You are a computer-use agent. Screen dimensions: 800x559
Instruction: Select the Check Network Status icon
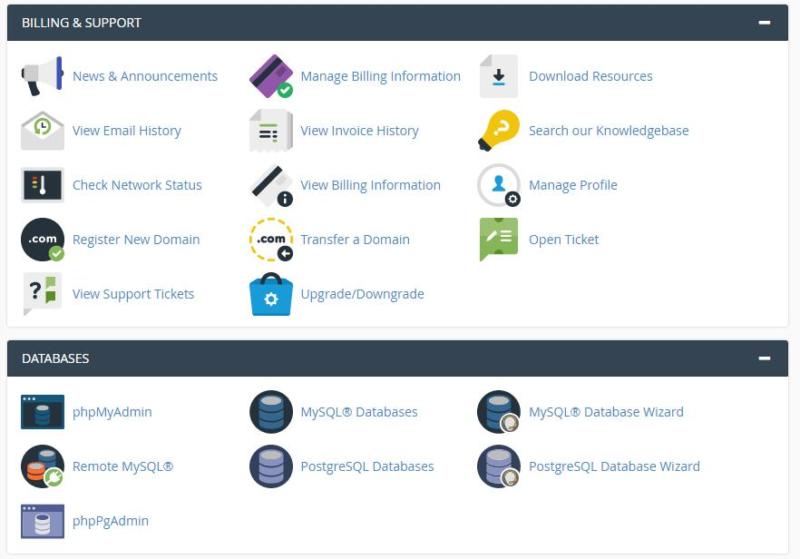(x=42, y=185)
